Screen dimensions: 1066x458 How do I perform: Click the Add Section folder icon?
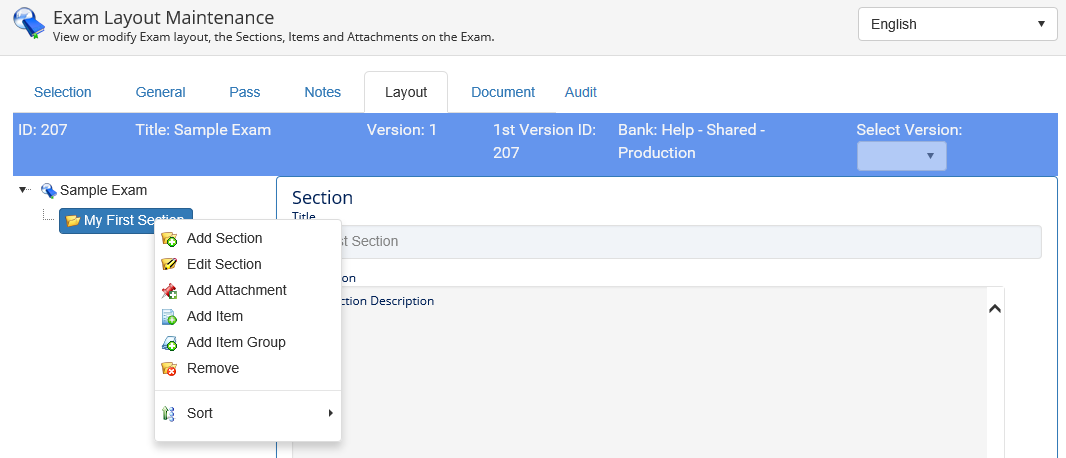(169, 239)
